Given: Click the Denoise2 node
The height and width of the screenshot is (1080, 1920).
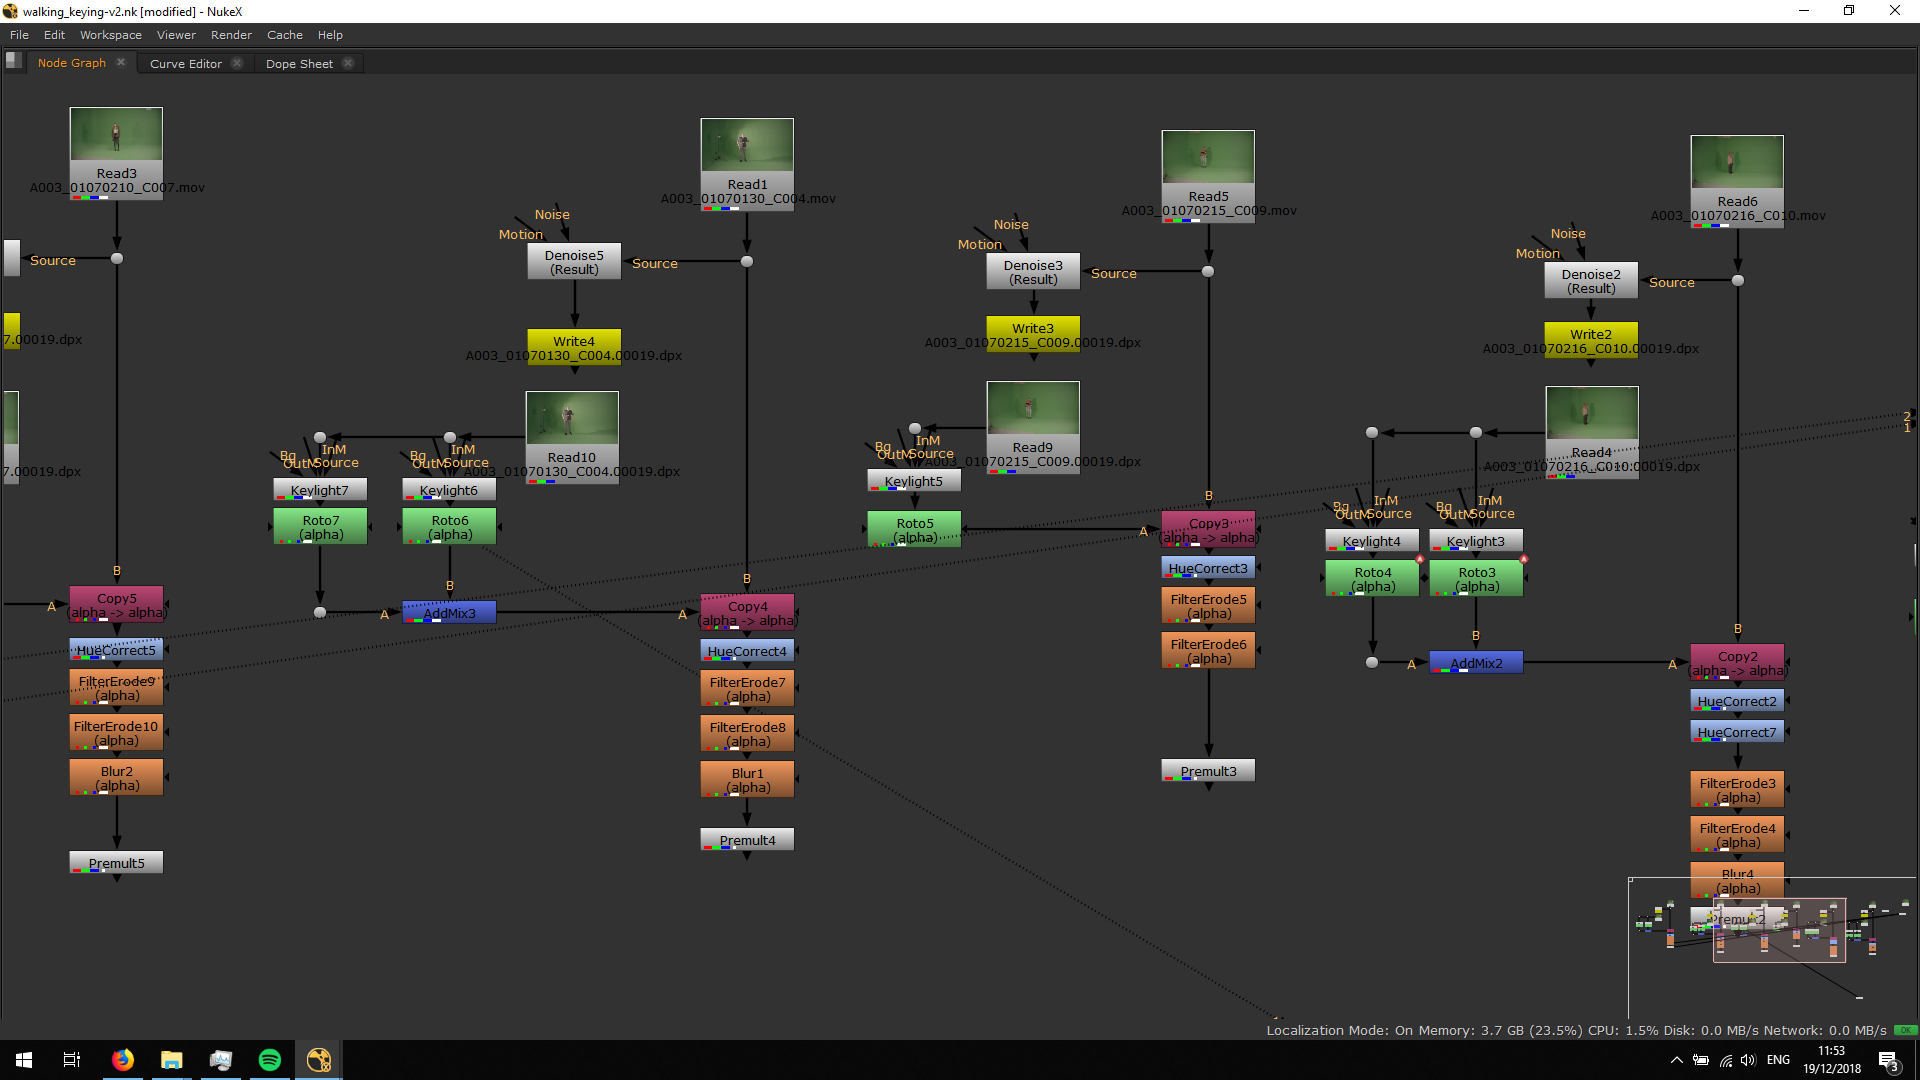Looking at the screenshot, I should 1590,281.
